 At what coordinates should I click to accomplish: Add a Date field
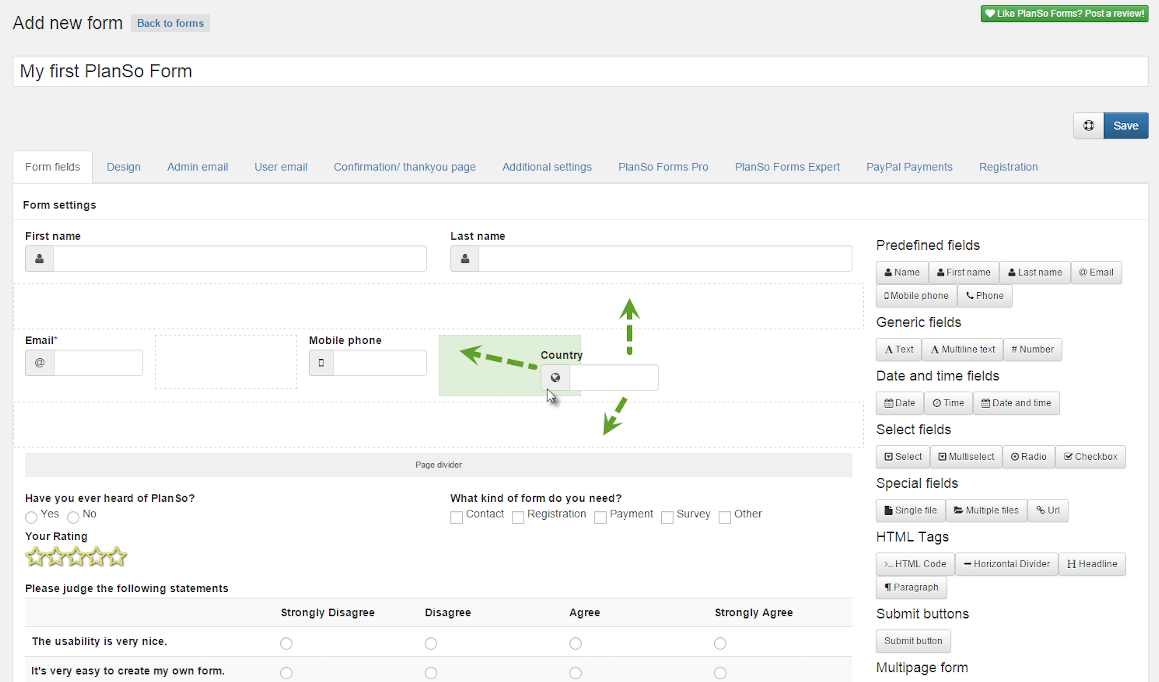pyautogui.click(x=900, y=403)
